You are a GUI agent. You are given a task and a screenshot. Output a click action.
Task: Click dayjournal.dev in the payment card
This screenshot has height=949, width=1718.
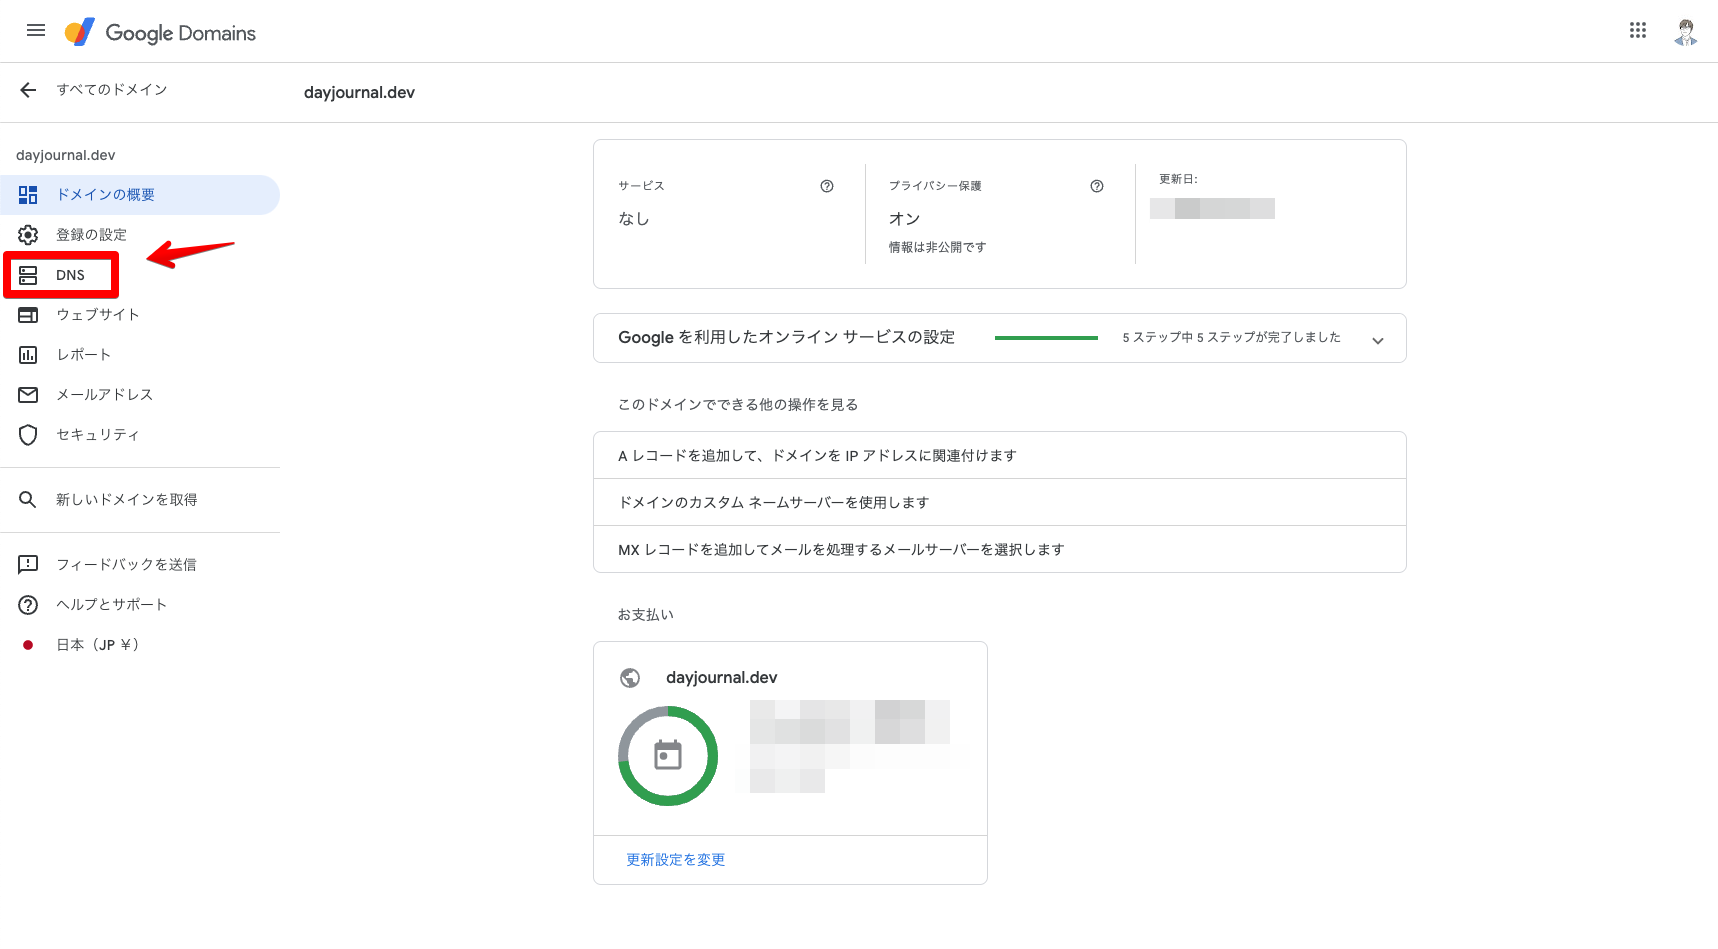722,678
